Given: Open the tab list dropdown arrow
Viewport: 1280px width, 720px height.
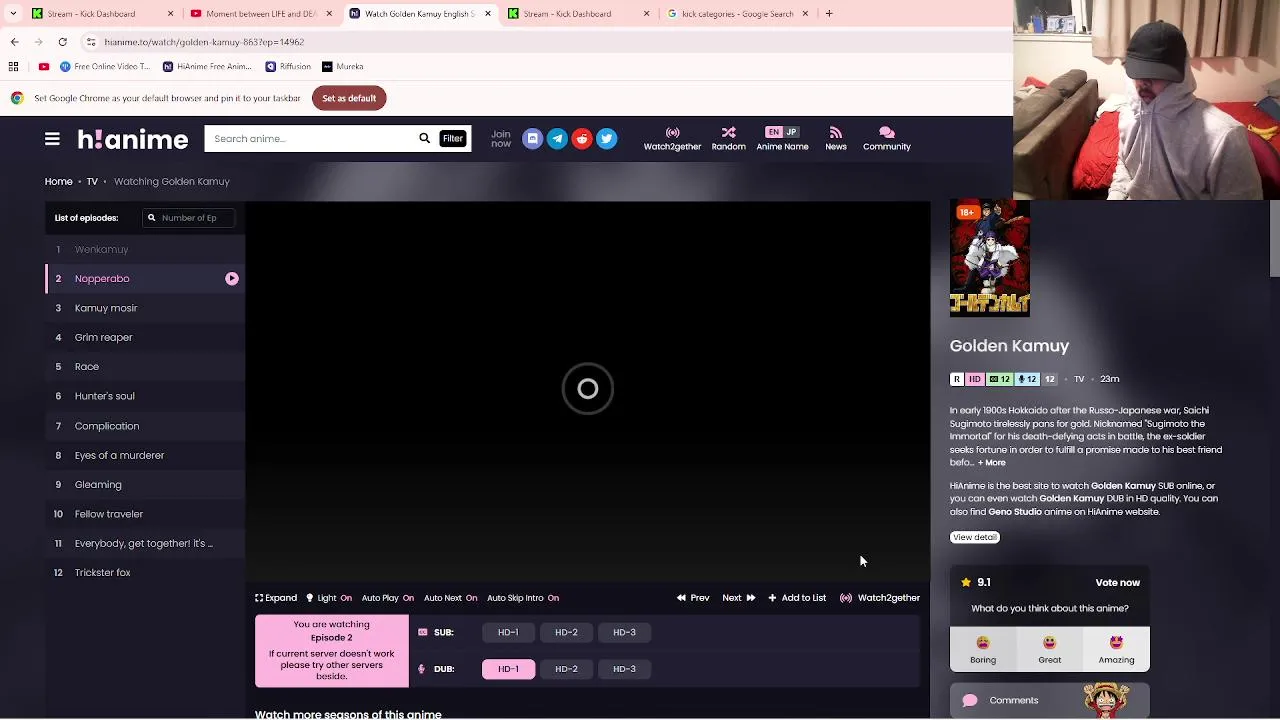Looking at the screenshot, I should (x=12, y=14).
